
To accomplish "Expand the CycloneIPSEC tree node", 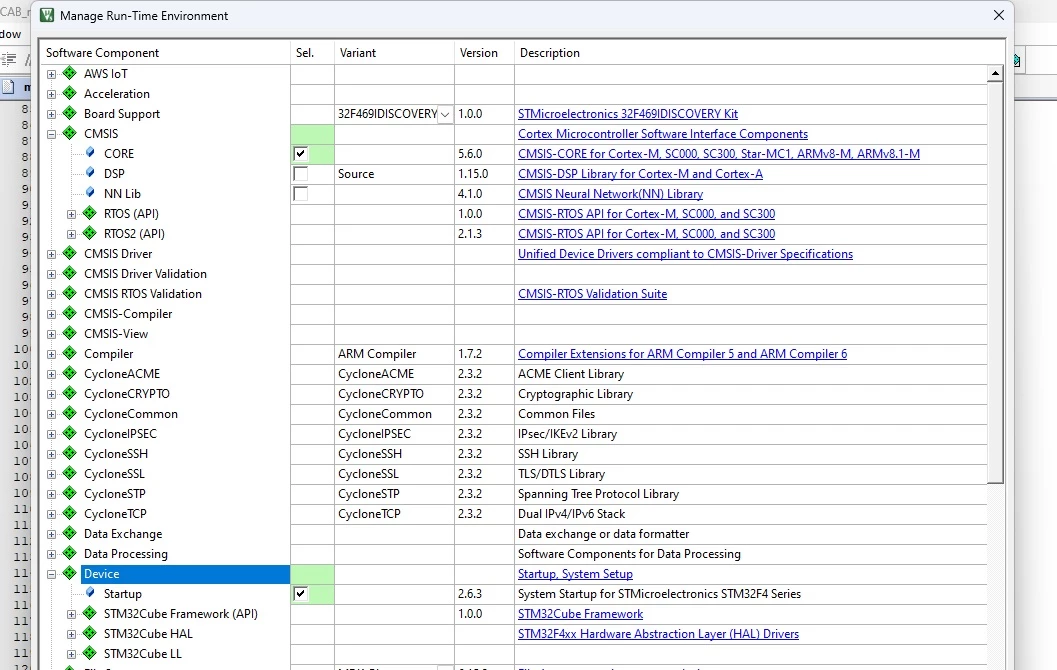I will pos(51,434).
